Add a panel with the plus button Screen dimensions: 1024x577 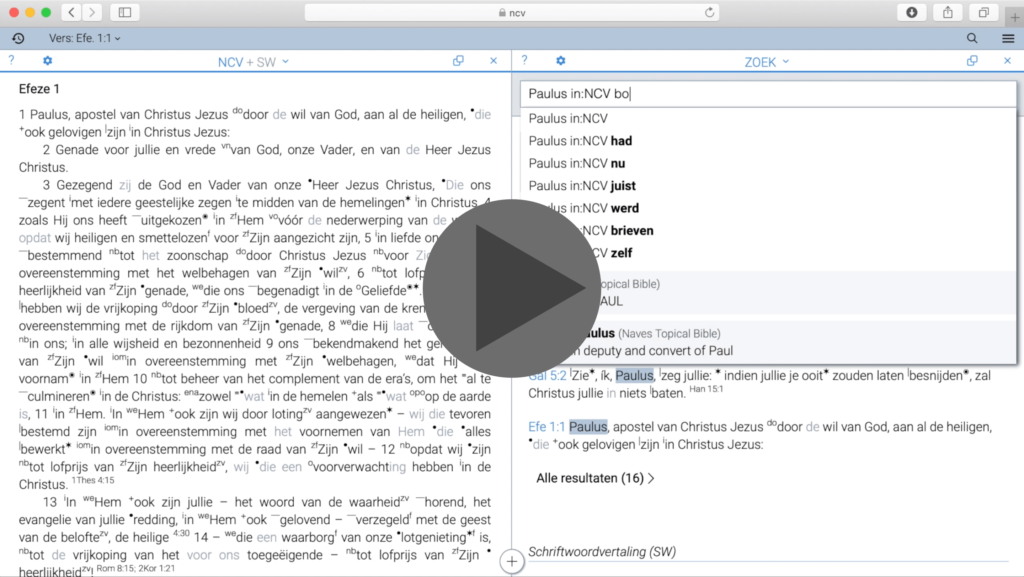point(512,561)
